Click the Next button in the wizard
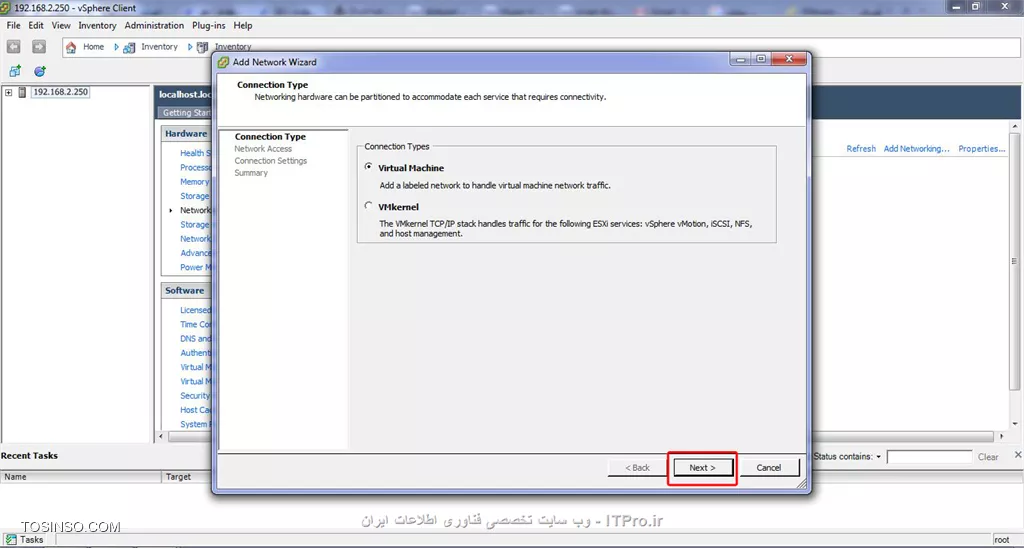Screen dimensions: 1024x548 pos(702,468)
